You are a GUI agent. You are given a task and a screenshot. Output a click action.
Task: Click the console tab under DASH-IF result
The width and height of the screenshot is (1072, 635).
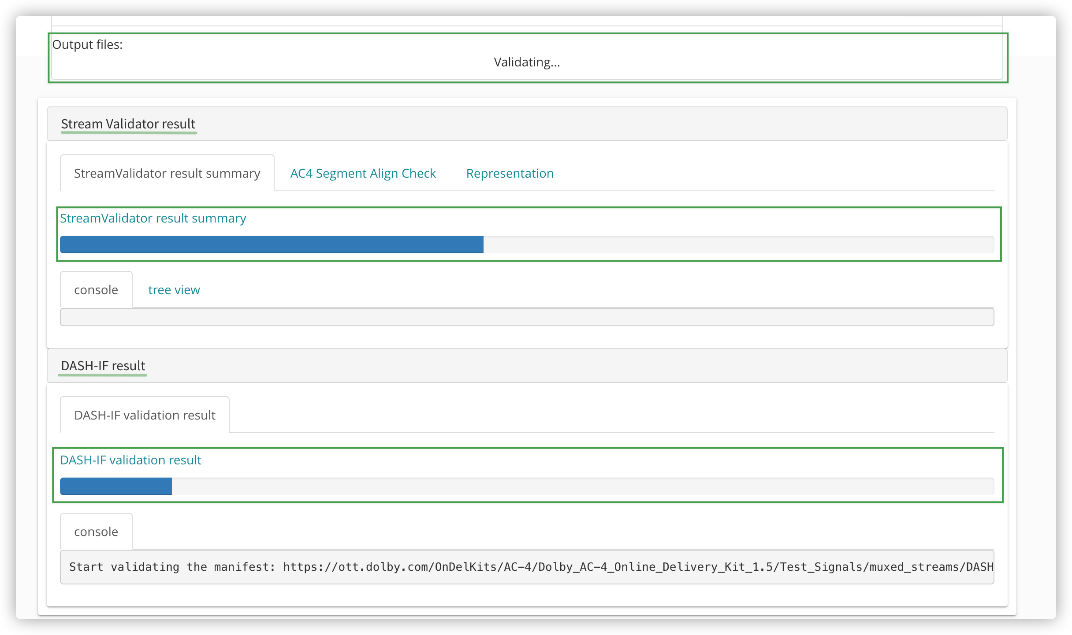click(96, 532)
